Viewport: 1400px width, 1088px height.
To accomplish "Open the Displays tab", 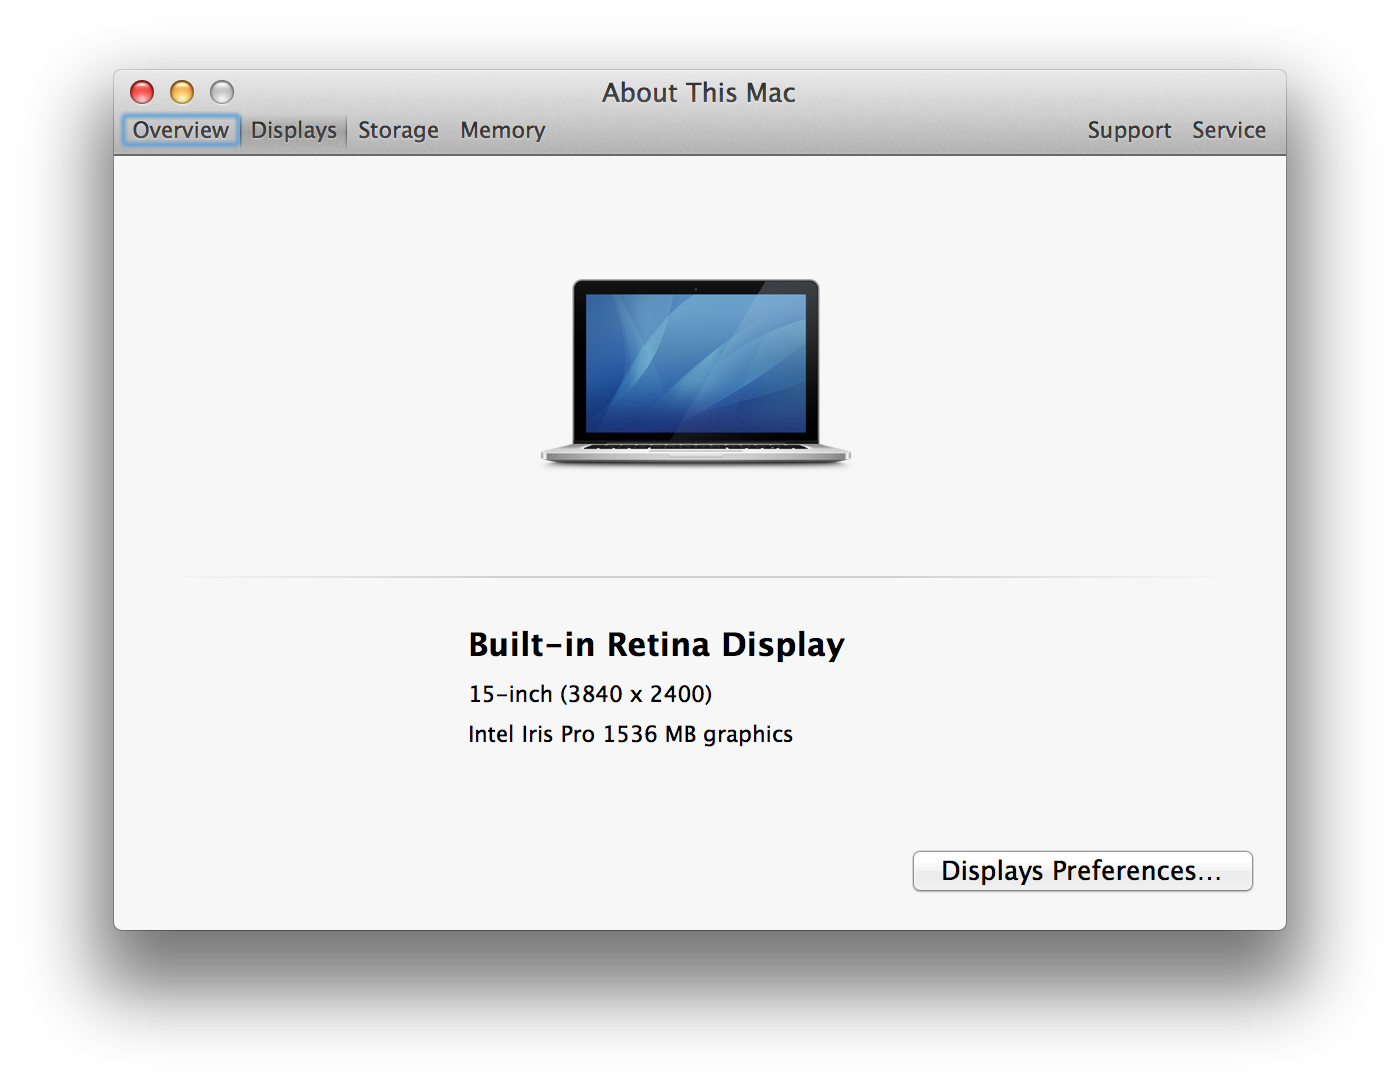I will [293, 130].
